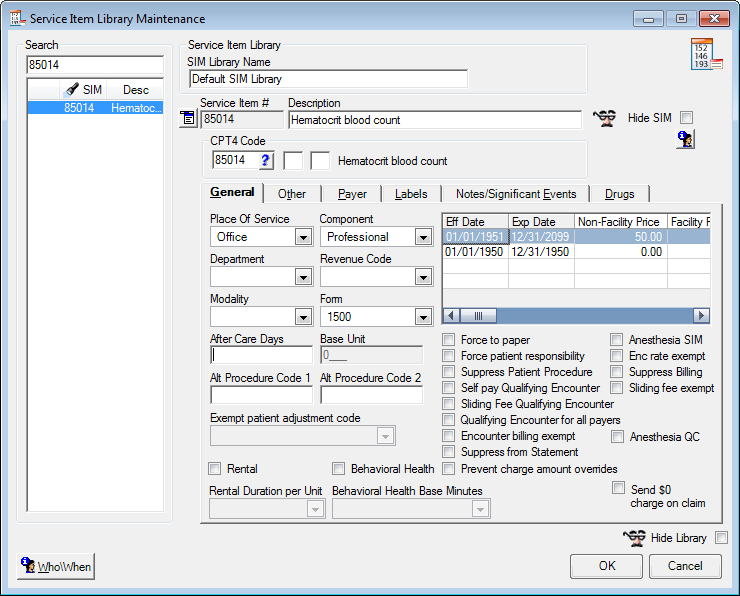Click the app icon in the title bar

pyautogui.click(x=17, y=18)
